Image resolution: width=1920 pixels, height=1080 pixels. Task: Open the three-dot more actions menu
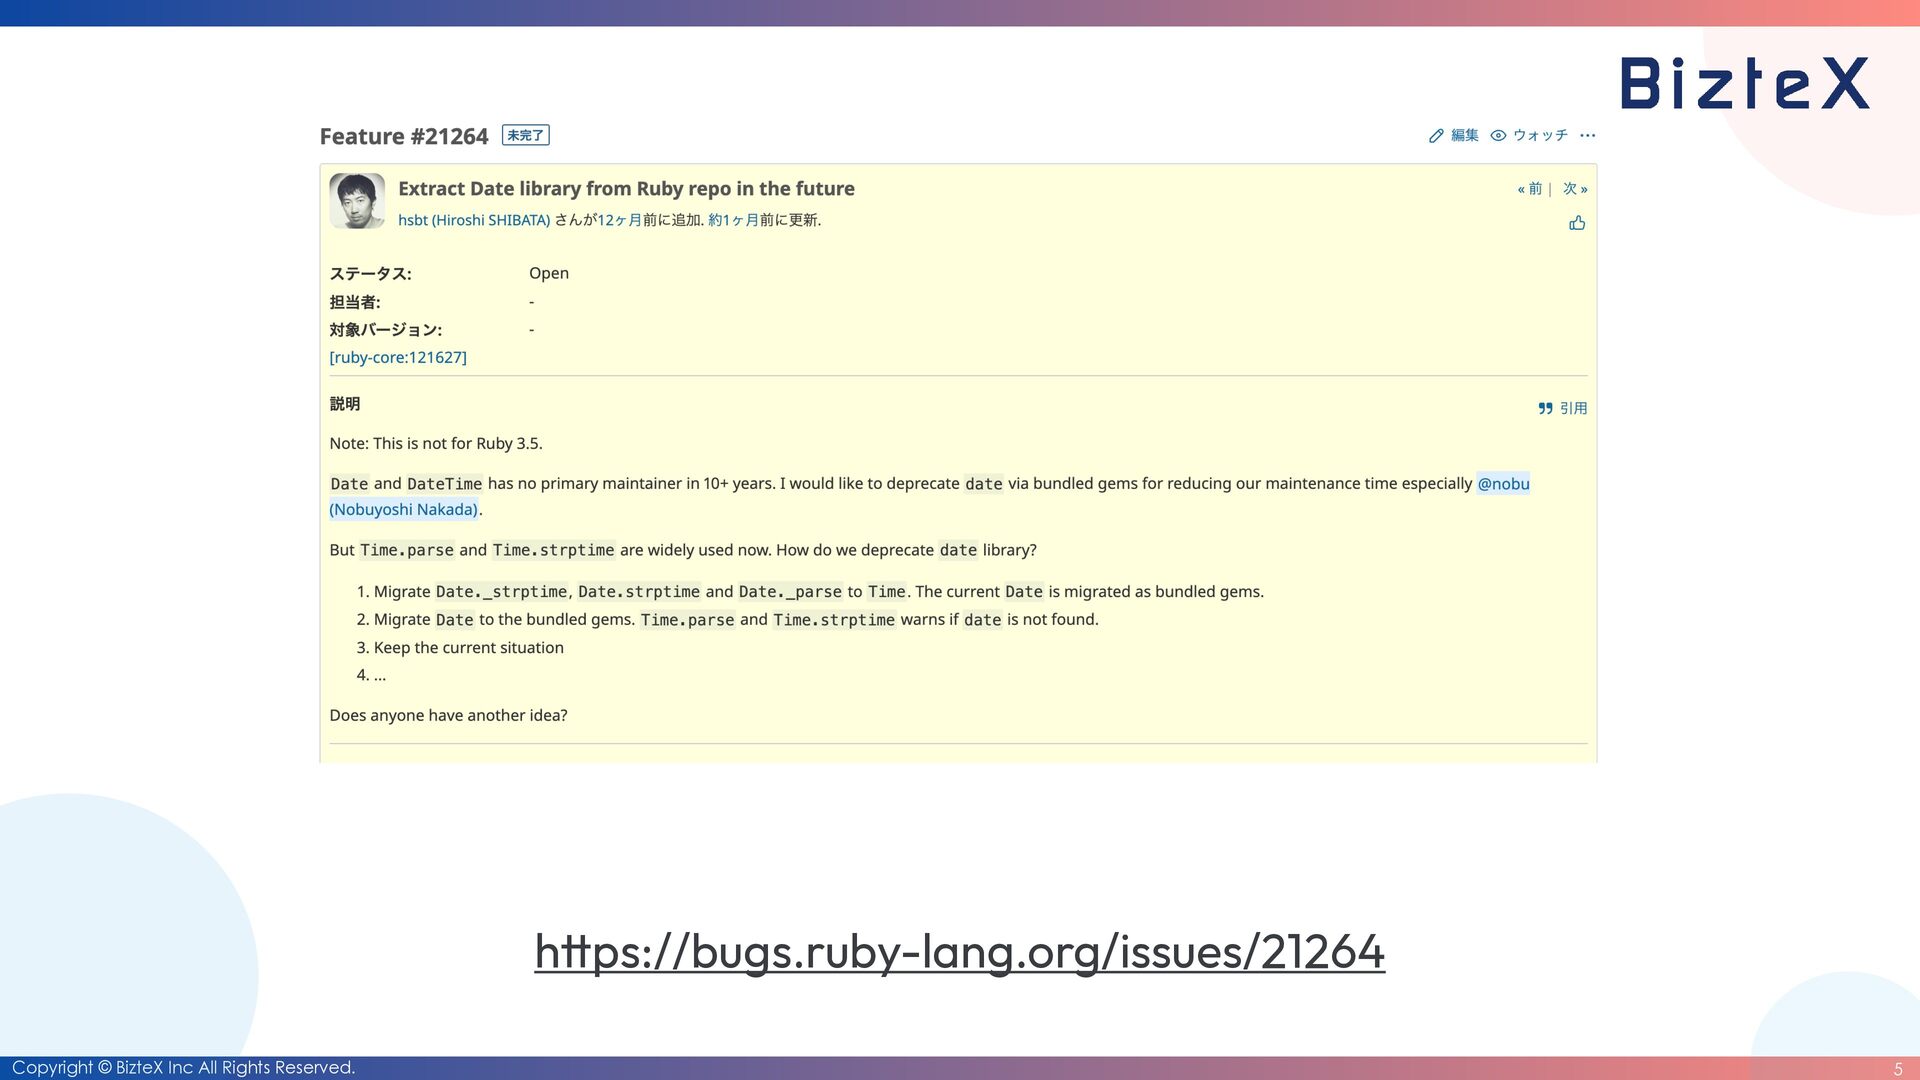[x=1587, y=136]
